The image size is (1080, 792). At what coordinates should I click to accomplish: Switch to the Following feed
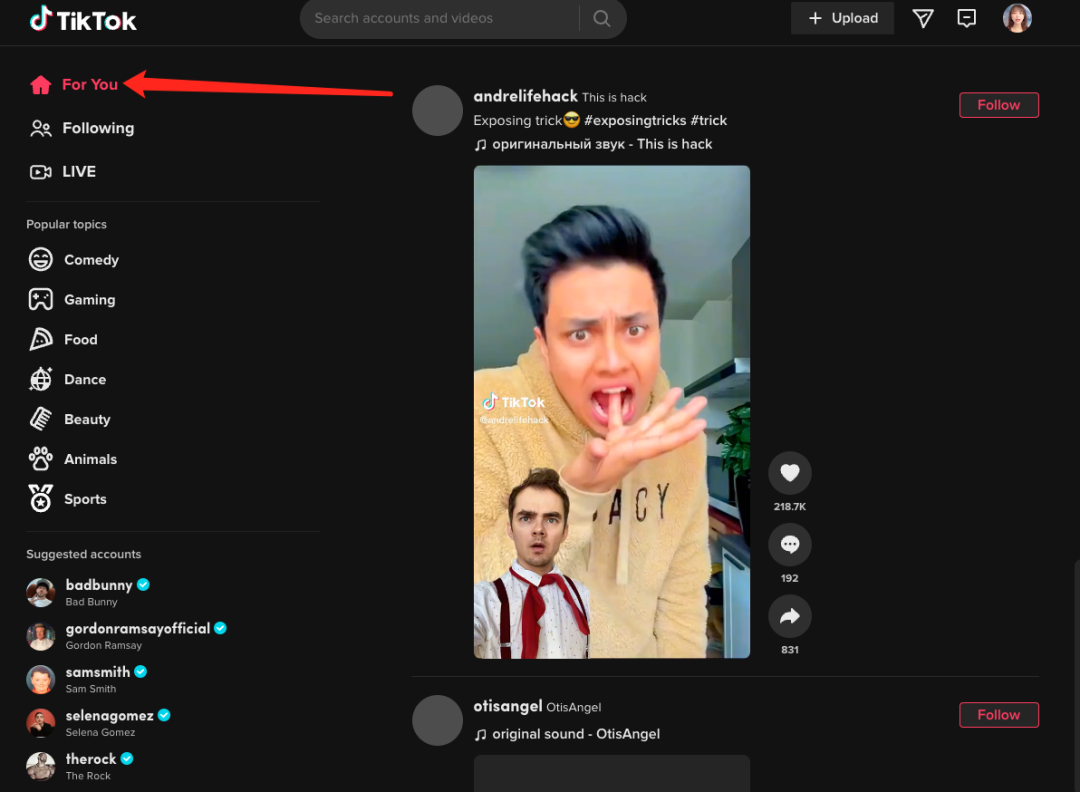96,128
